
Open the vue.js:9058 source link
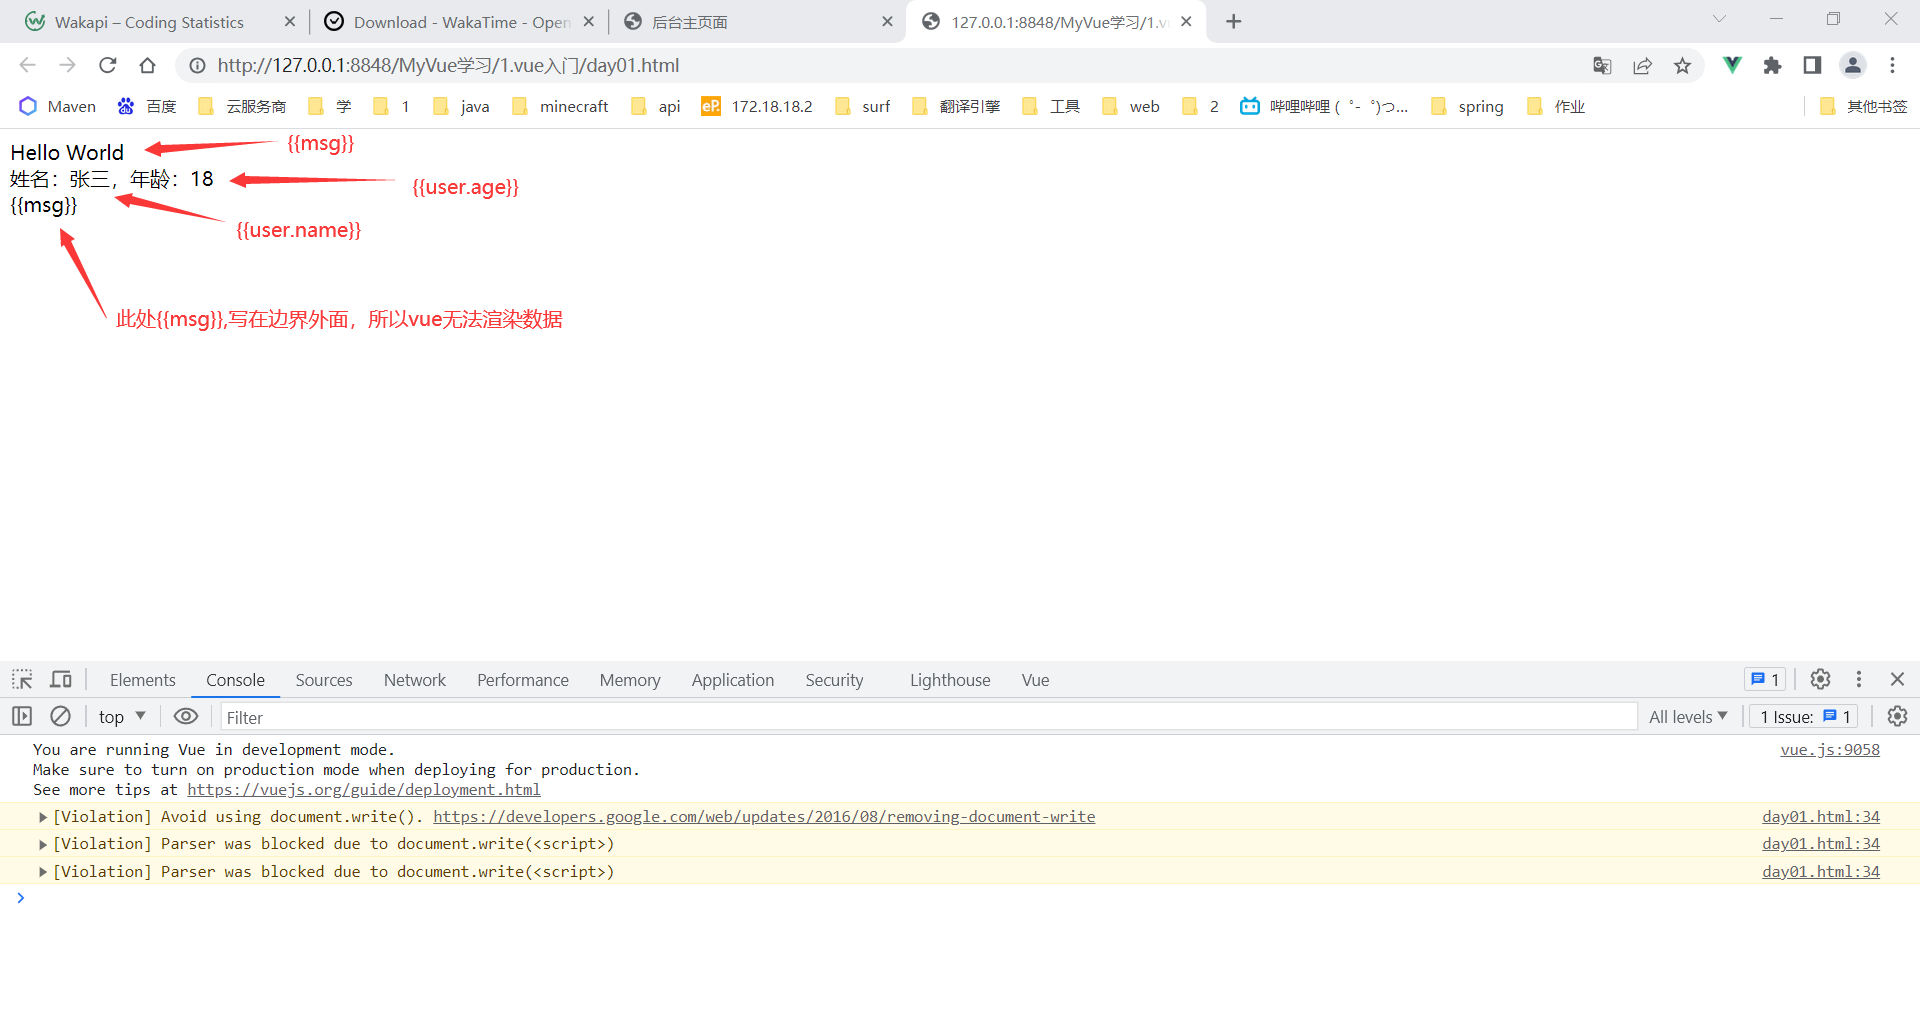tap(1829, 749)
